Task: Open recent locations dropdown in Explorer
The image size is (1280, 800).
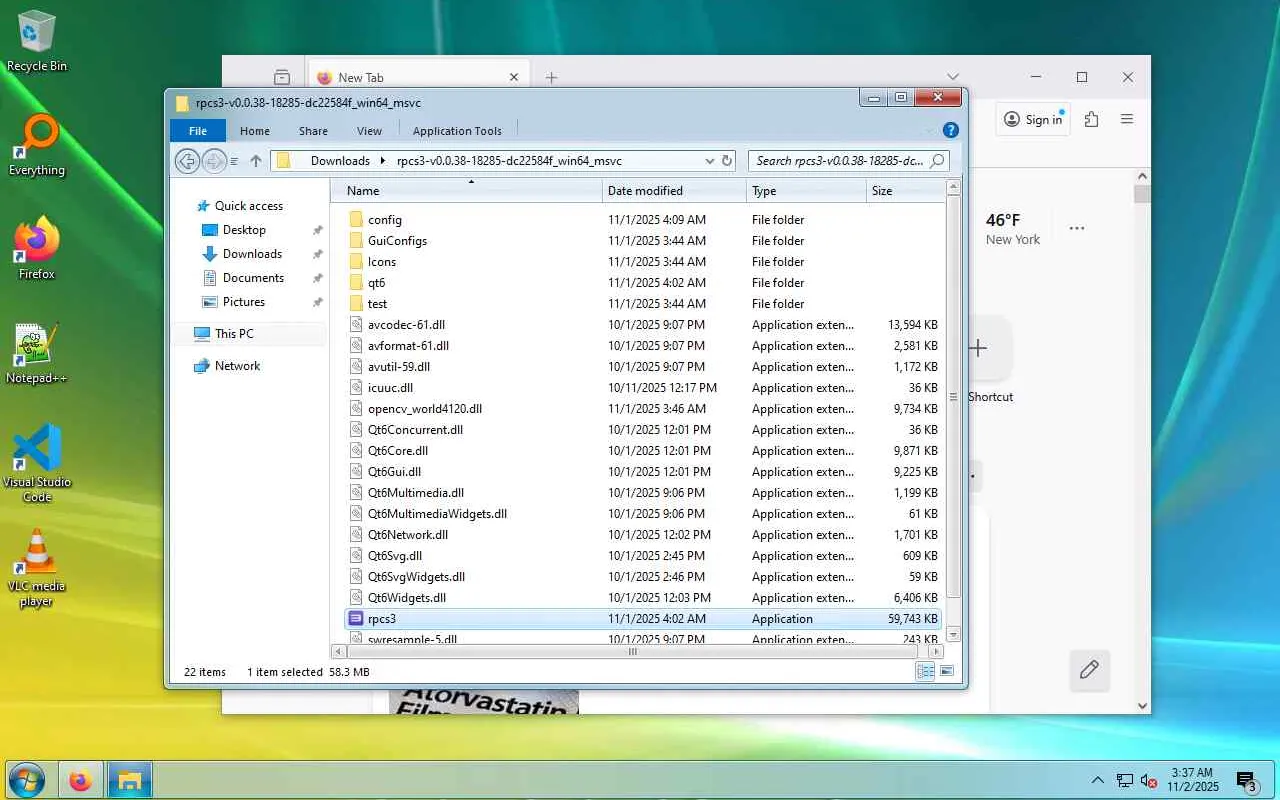Action: 234,161
